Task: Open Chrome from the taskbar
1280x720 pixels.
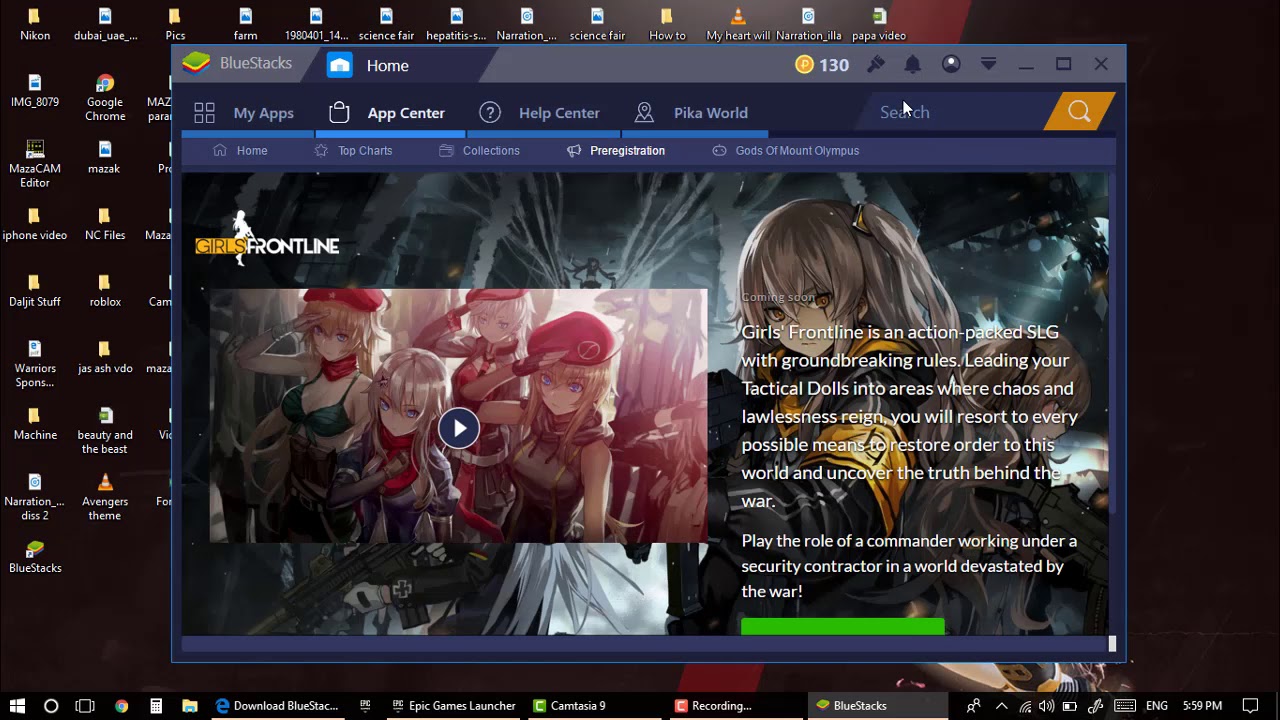Action: coord(121,705)
